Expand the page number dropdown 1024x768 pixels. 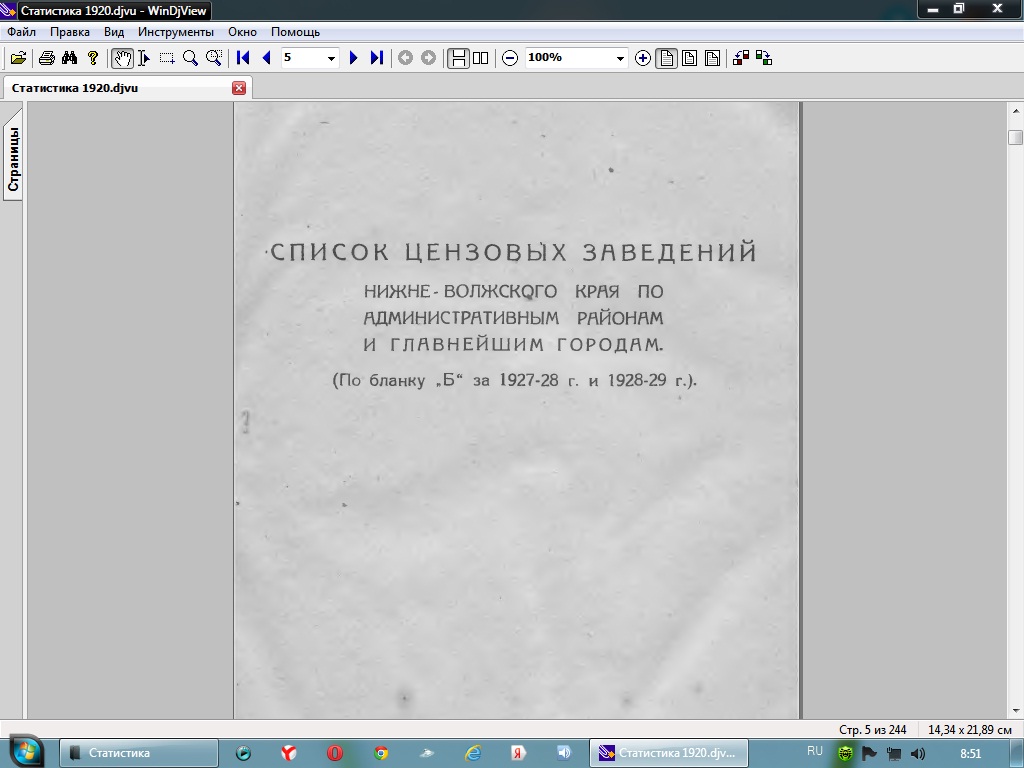click(332, 58)
